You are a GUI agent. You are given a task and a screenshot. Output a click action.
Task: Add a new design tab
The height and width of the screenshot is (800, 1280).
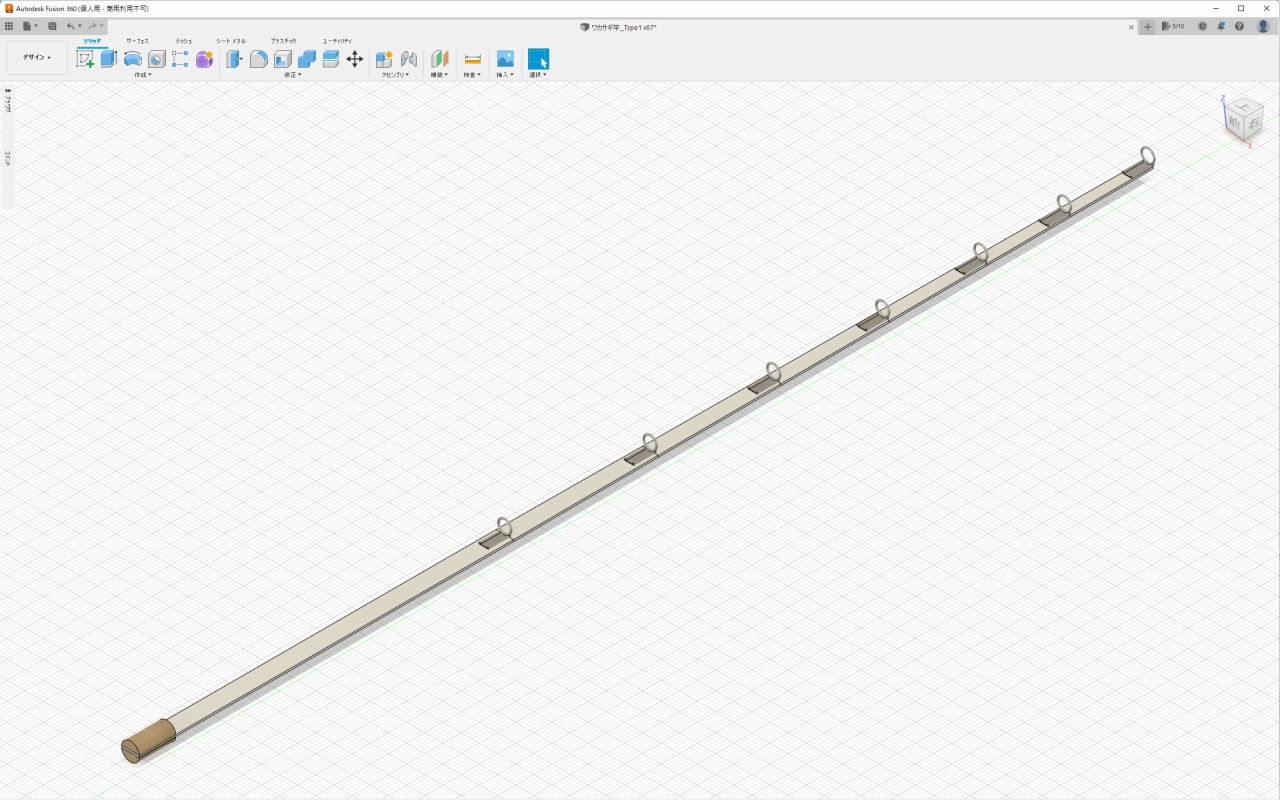point(1148,26)
